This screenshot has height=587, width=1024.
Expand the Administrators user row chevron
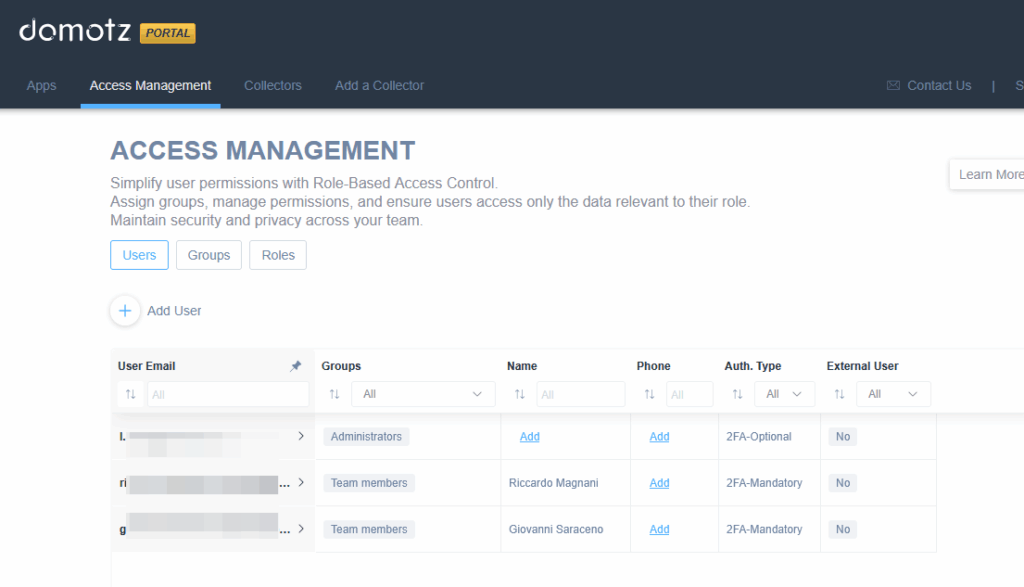pyautogui.click(x=301, y=436)
